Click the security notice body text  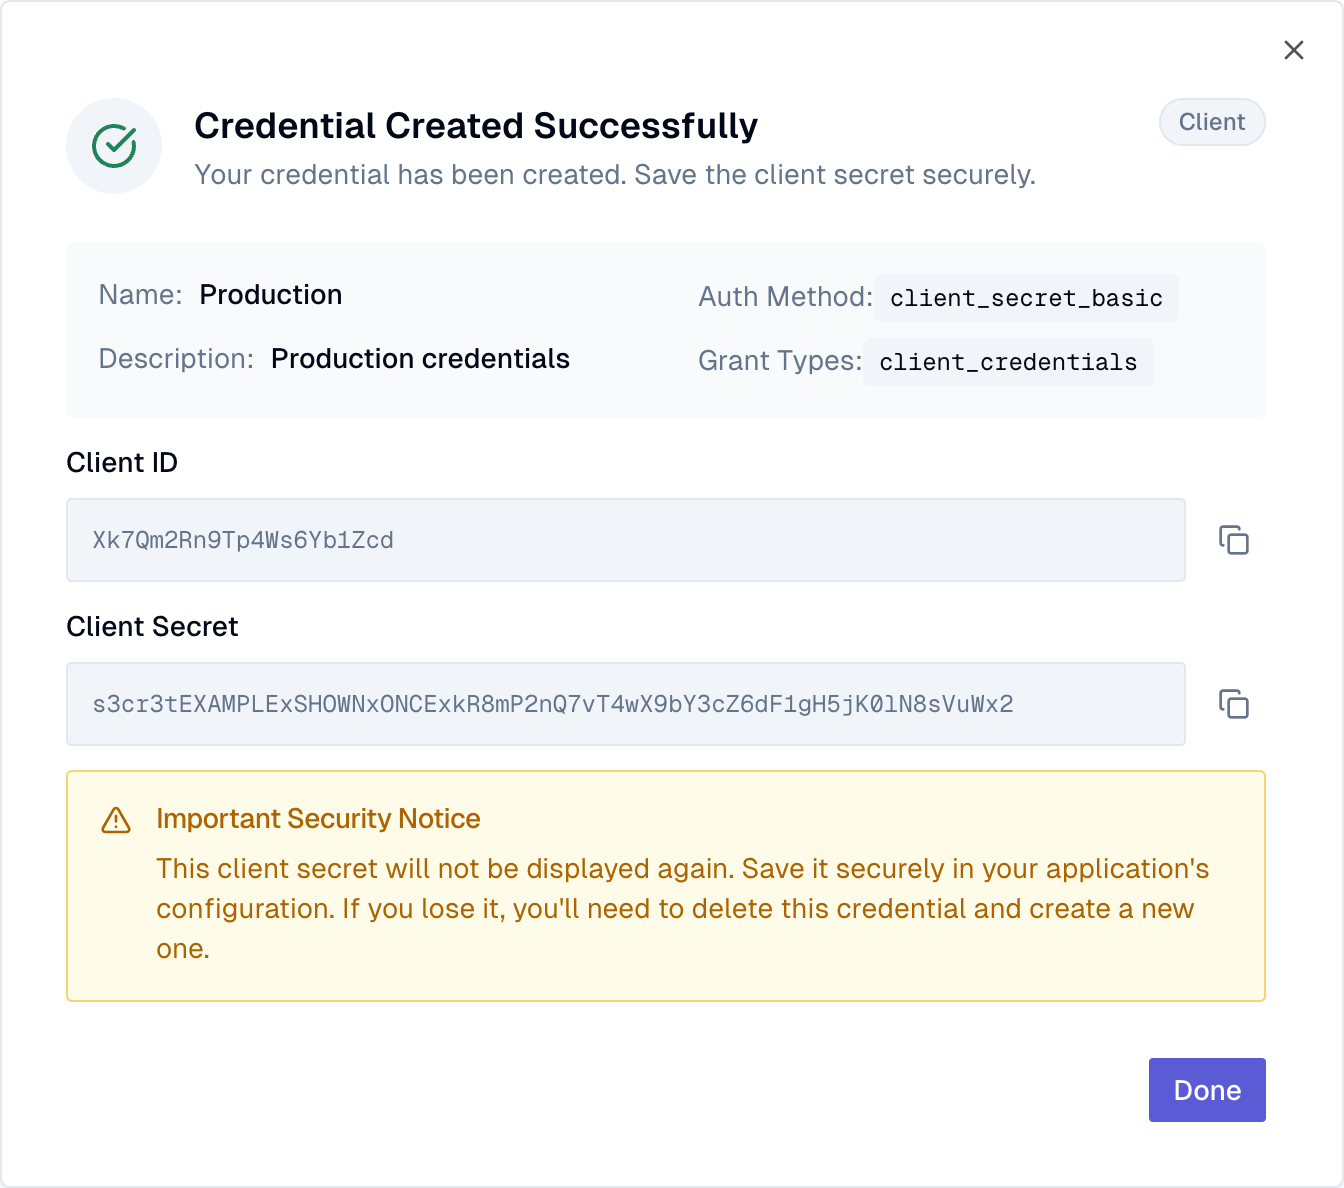[x=683, y=909]
